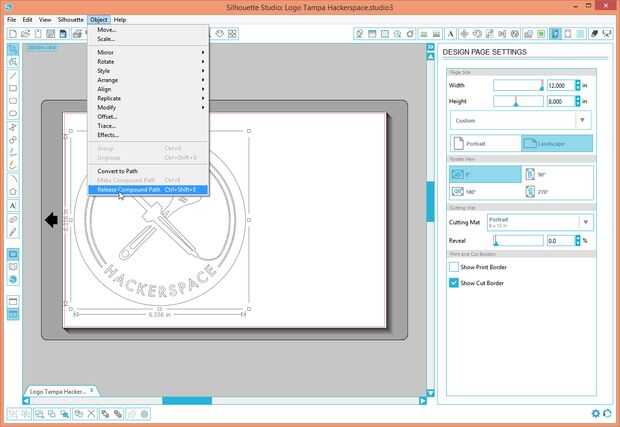Open the Help menu
The width and height of the screenshot is (620, 427).
(x=120, y=20)
